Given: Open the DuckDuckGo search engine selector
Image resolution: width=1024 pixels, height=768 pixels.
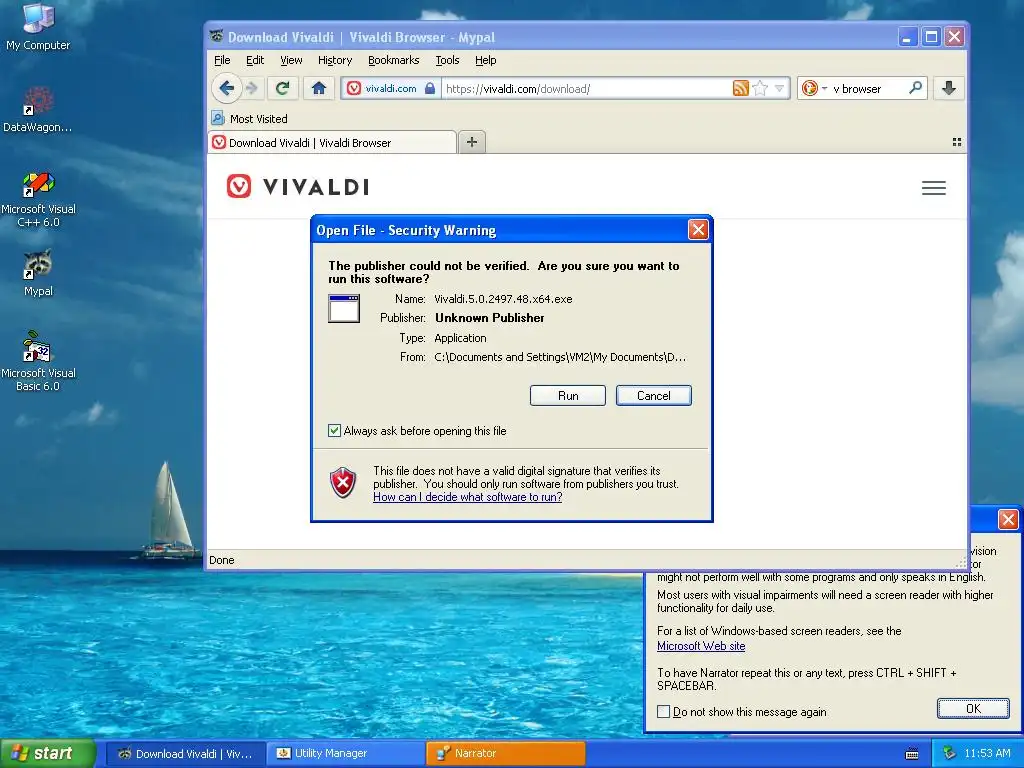Looking at the screenshot, I should coord(814,88).
